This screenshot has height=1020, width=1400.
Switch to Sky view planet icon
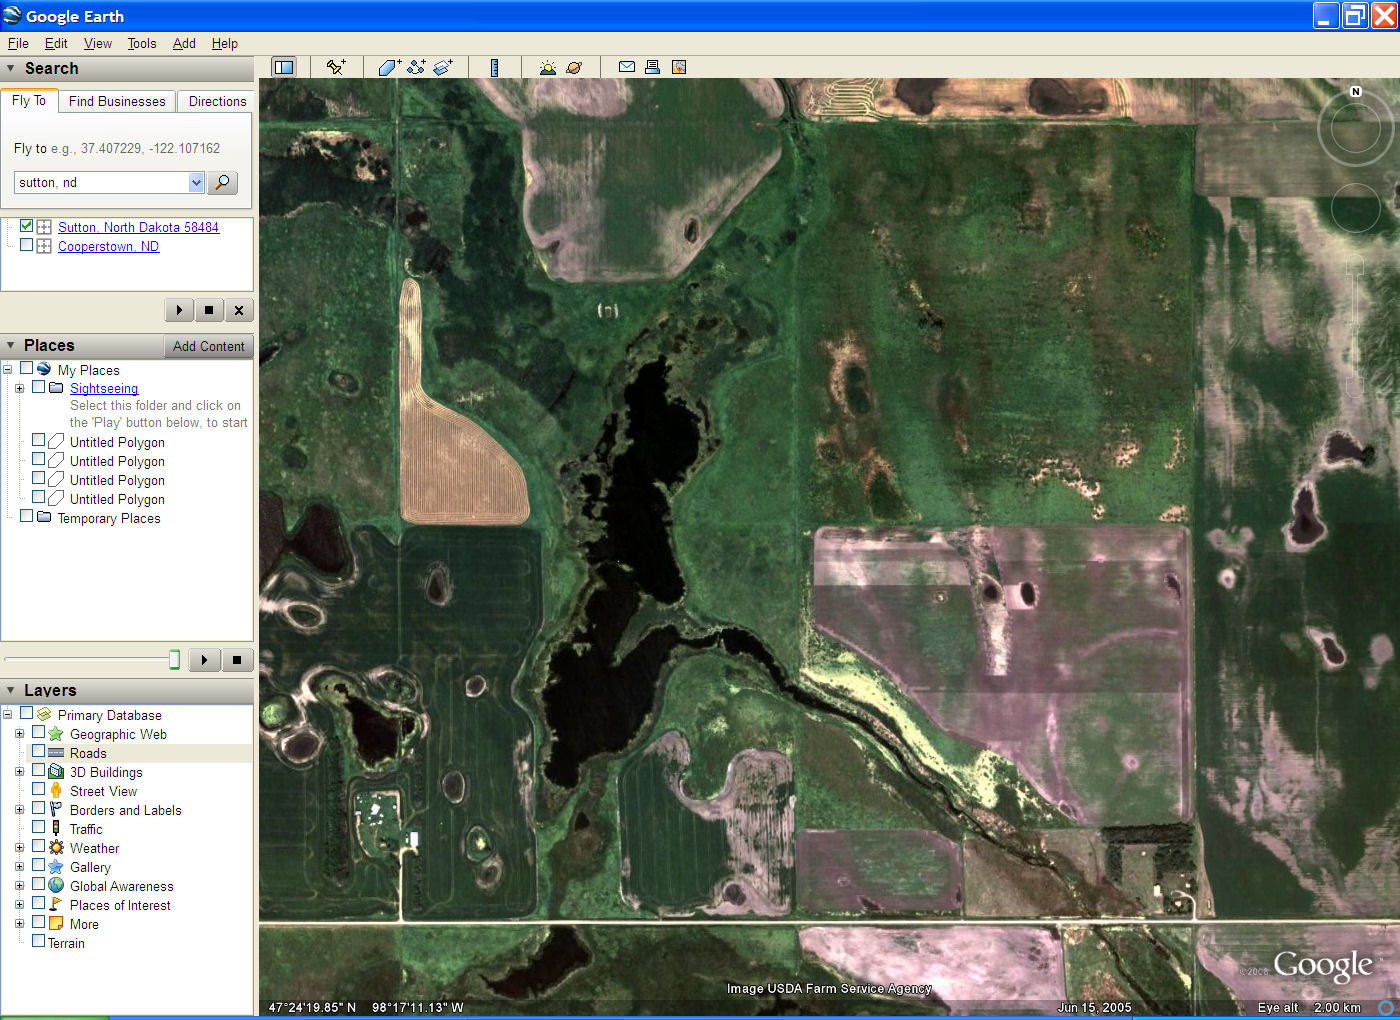click(574, 67)
